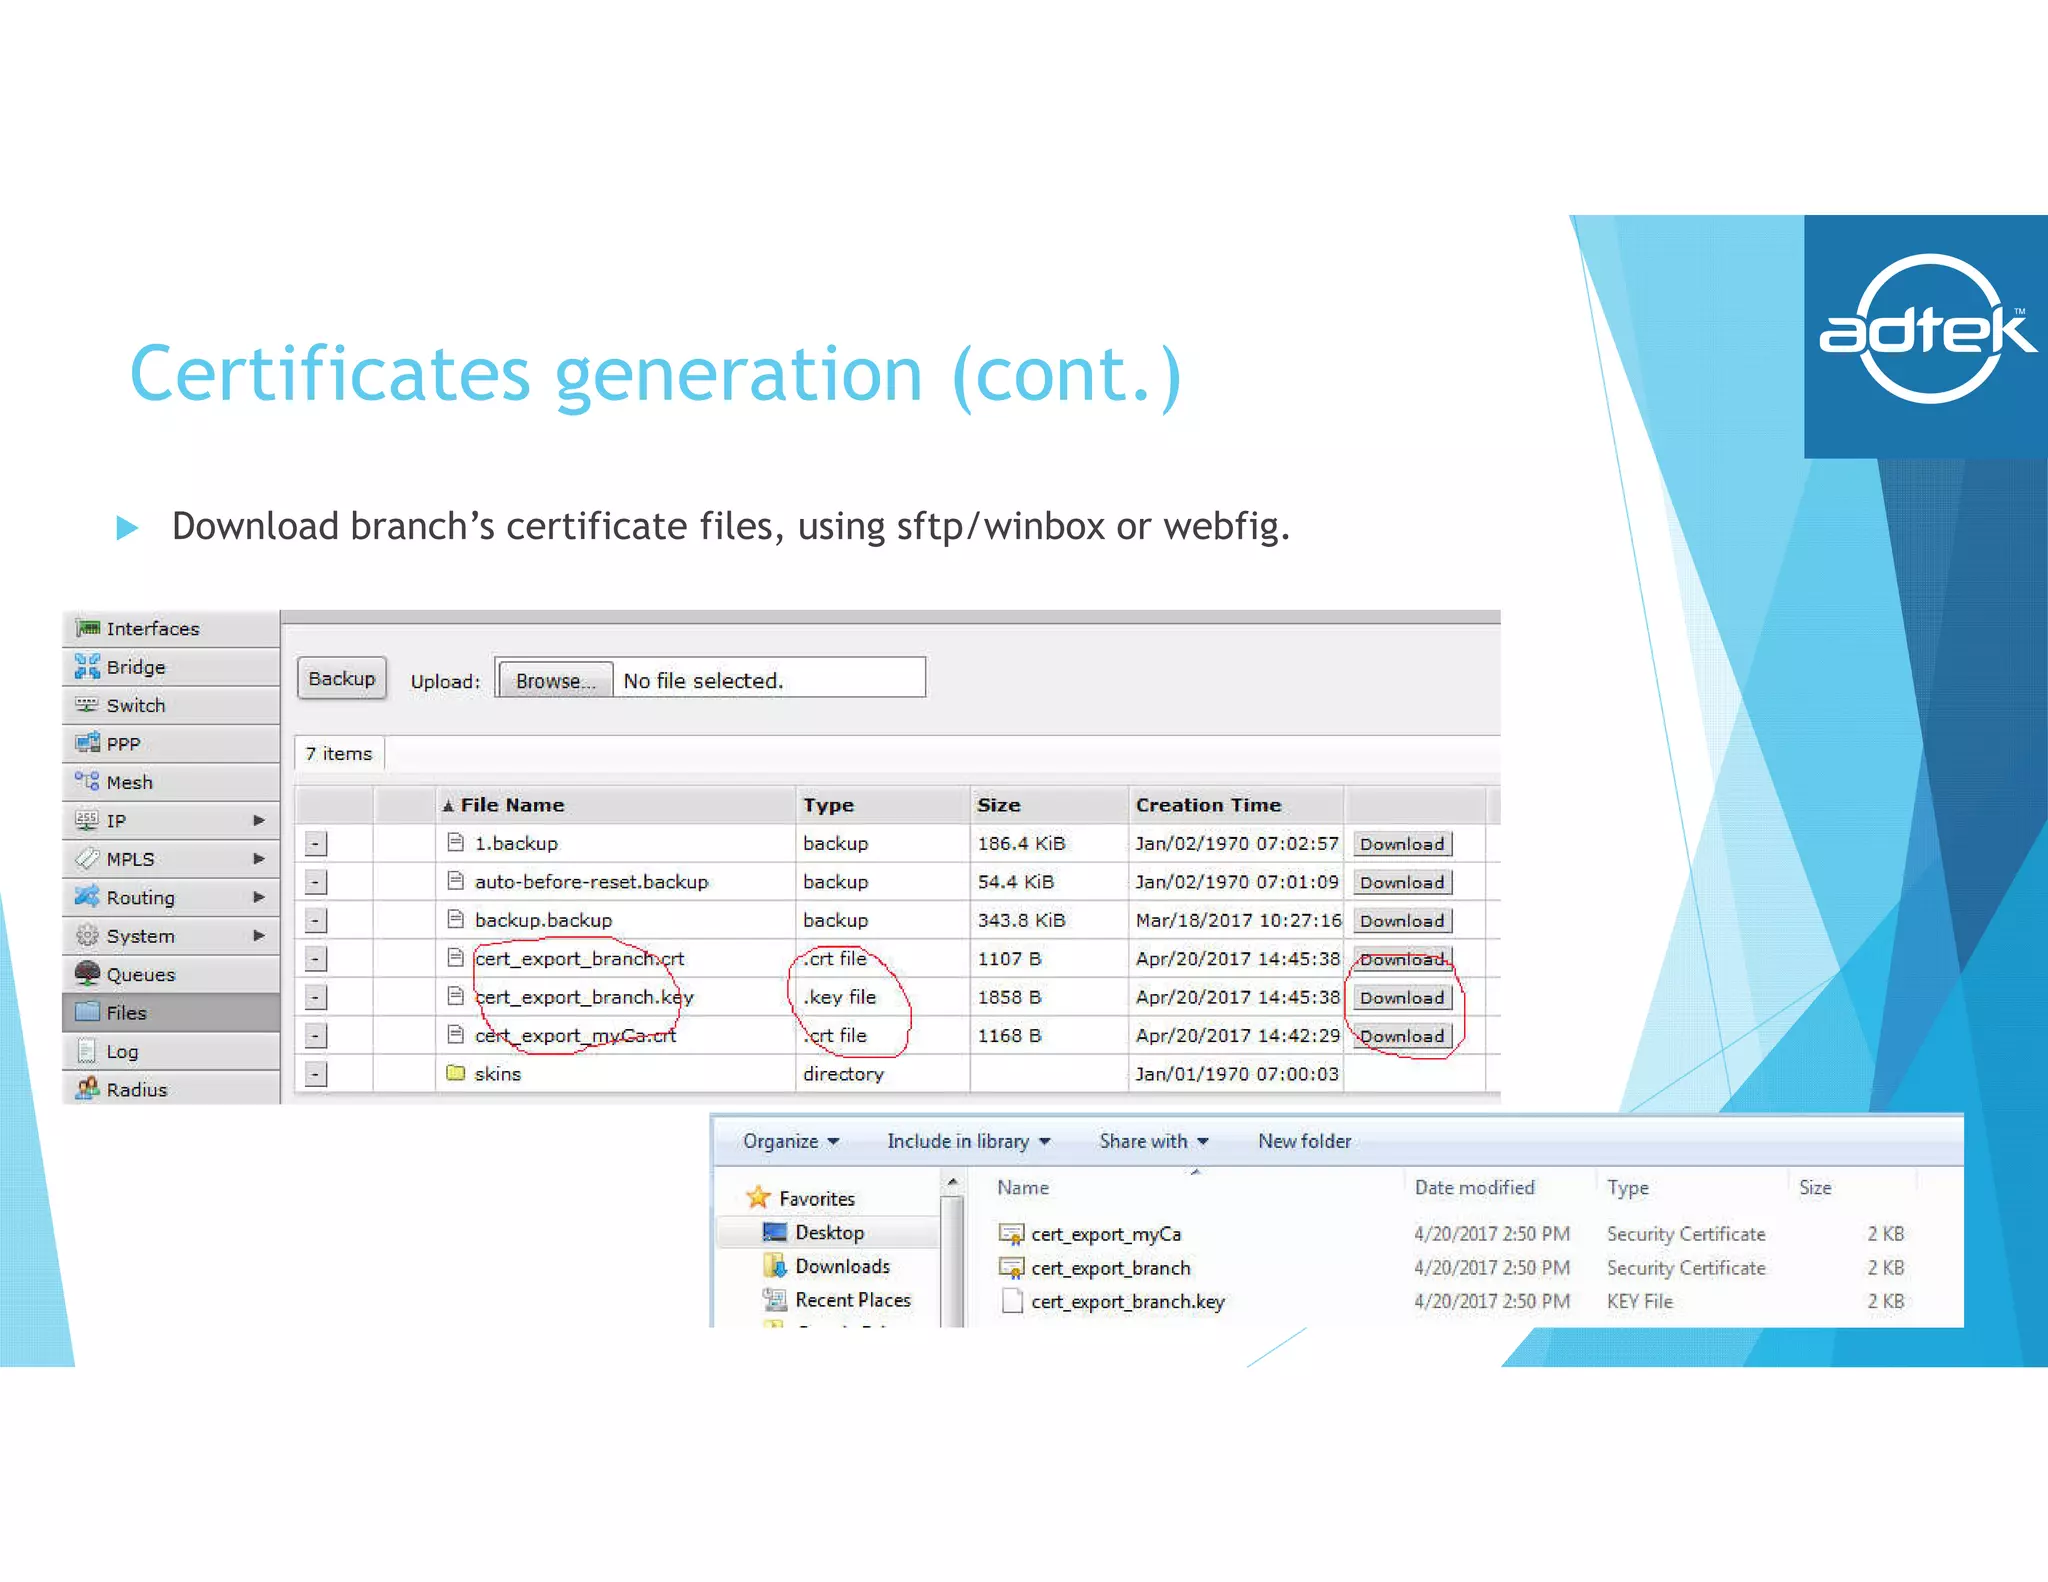
Task: Open the PPP menu icon
Action: click(88, 743)
